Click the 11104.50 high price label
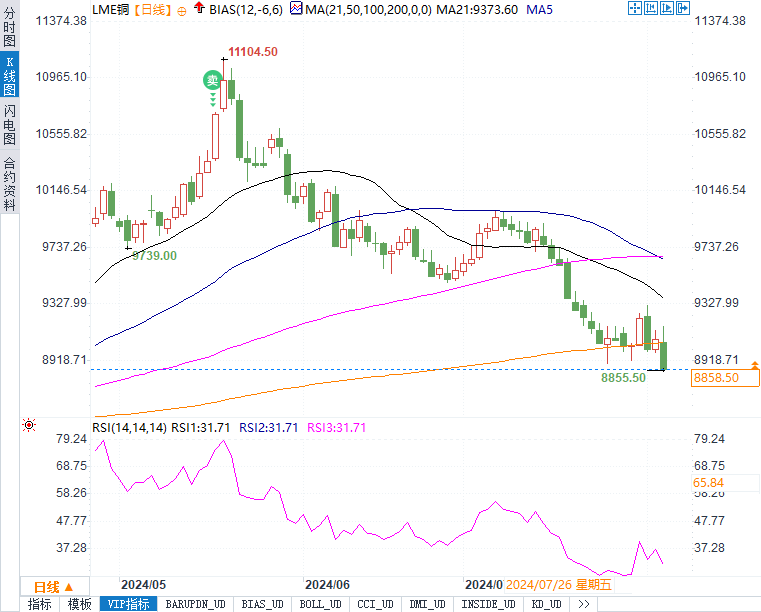The height and width of the screenshot is (612, 761). click(x=253, y=51)
